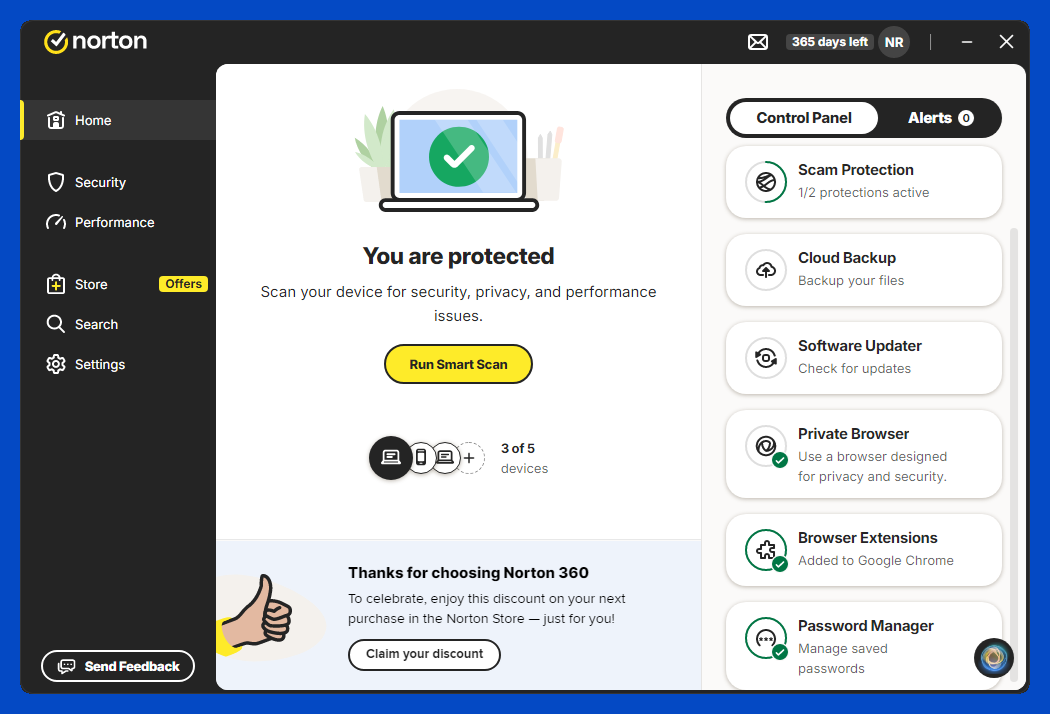Screen dimensions: 1050x714
Task: Select the phone device icon
Action: click(x=421, y=457)
